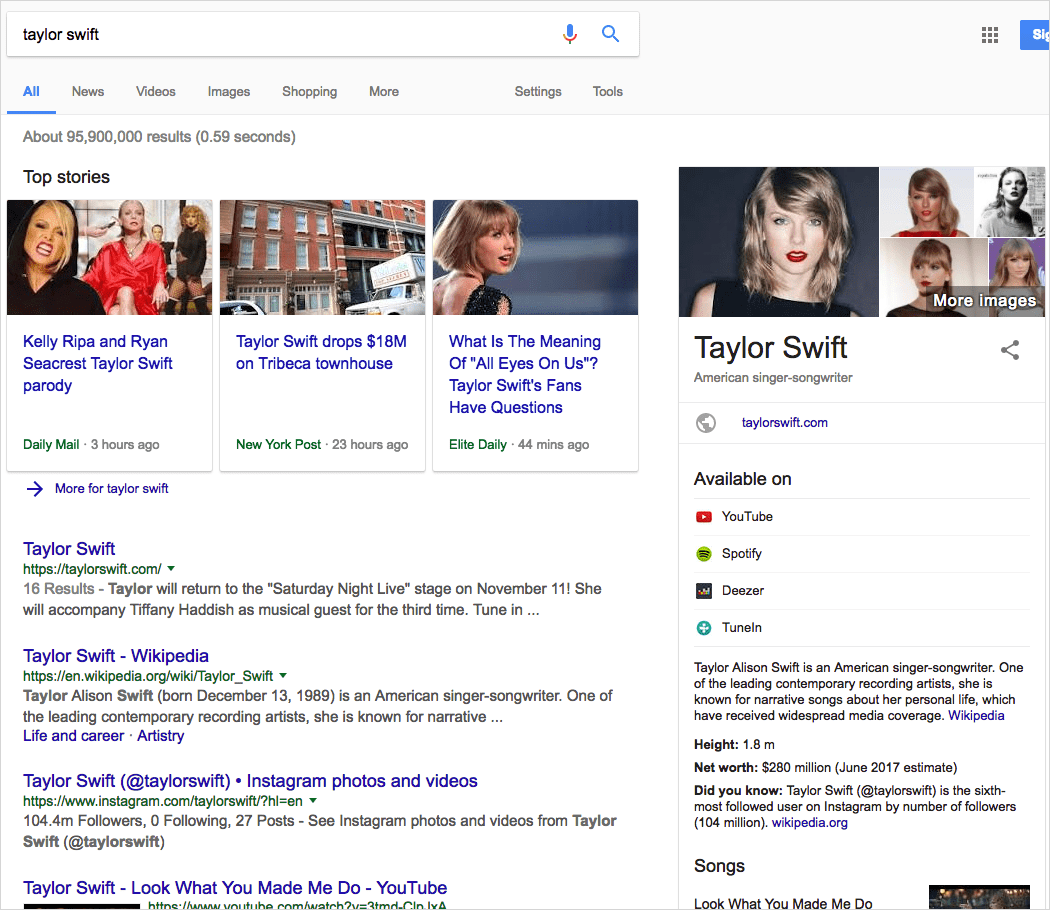This screenshot has width=1050, height=910.
Task: Click Wikipedia link after the artist description
Action: click(976, 716)
